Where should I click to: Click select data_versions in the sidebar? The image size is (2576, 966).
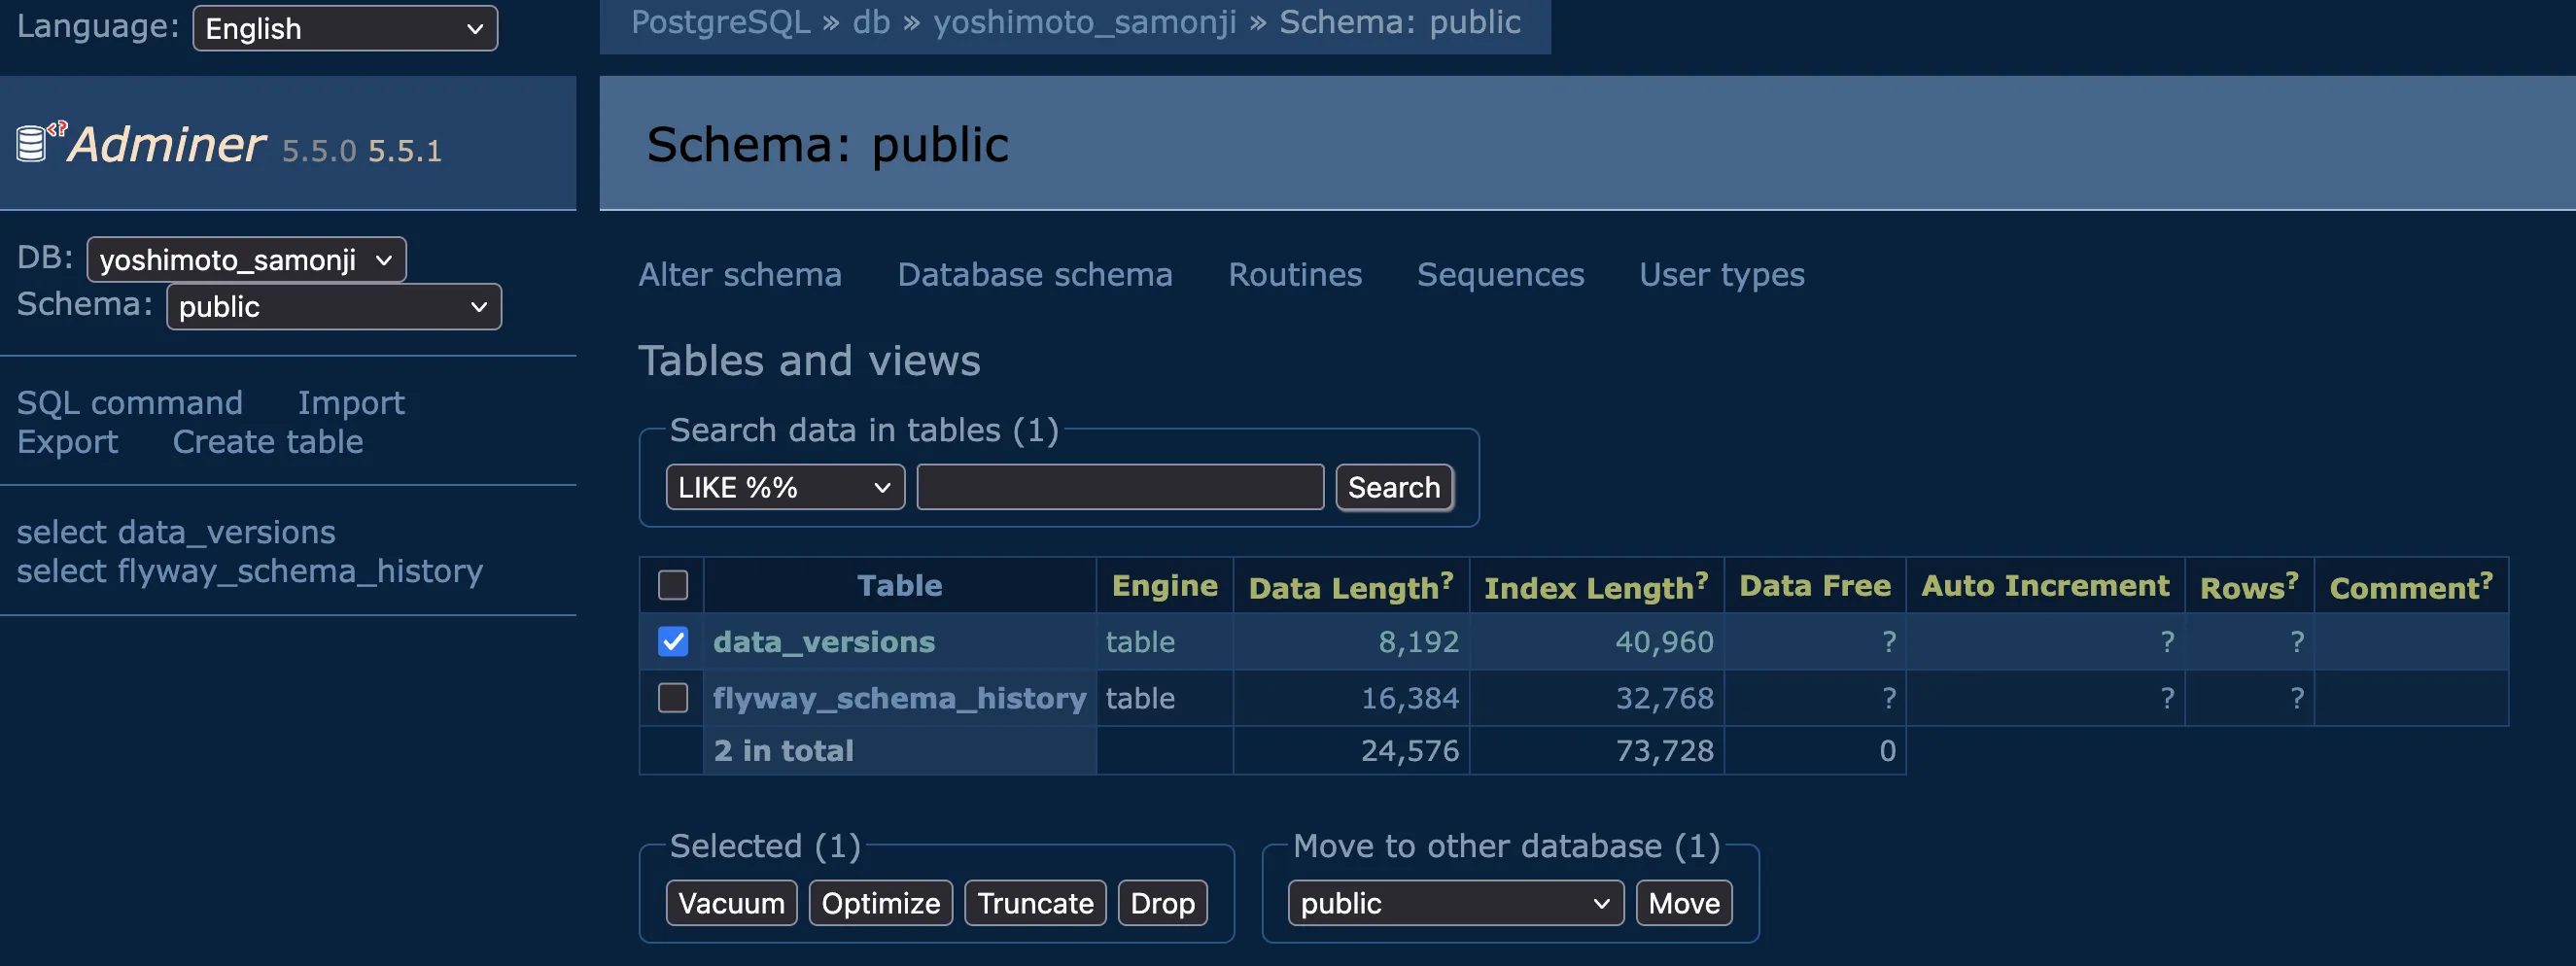click(x=176, y=531)
